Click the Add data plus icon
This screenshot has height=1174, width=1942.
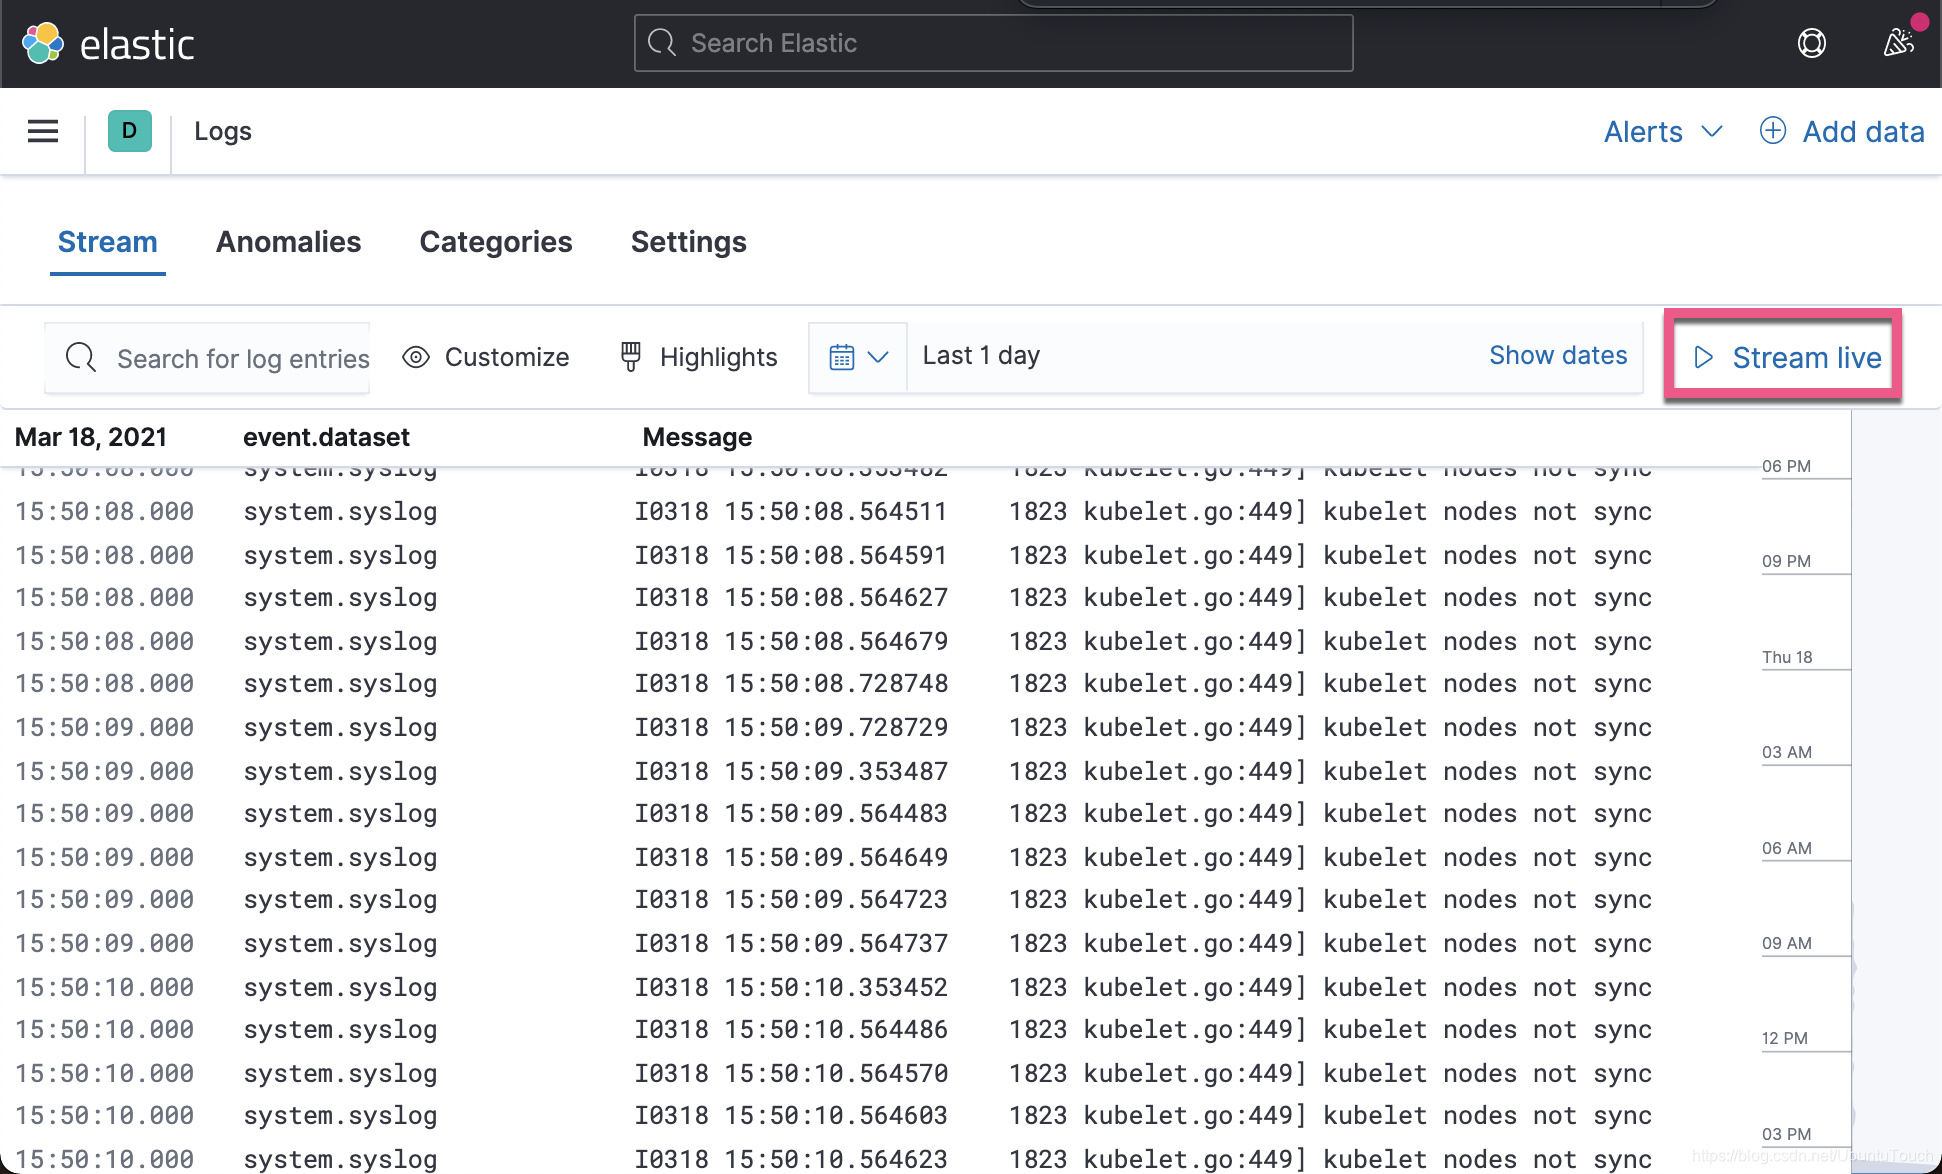pos(1772,131)
